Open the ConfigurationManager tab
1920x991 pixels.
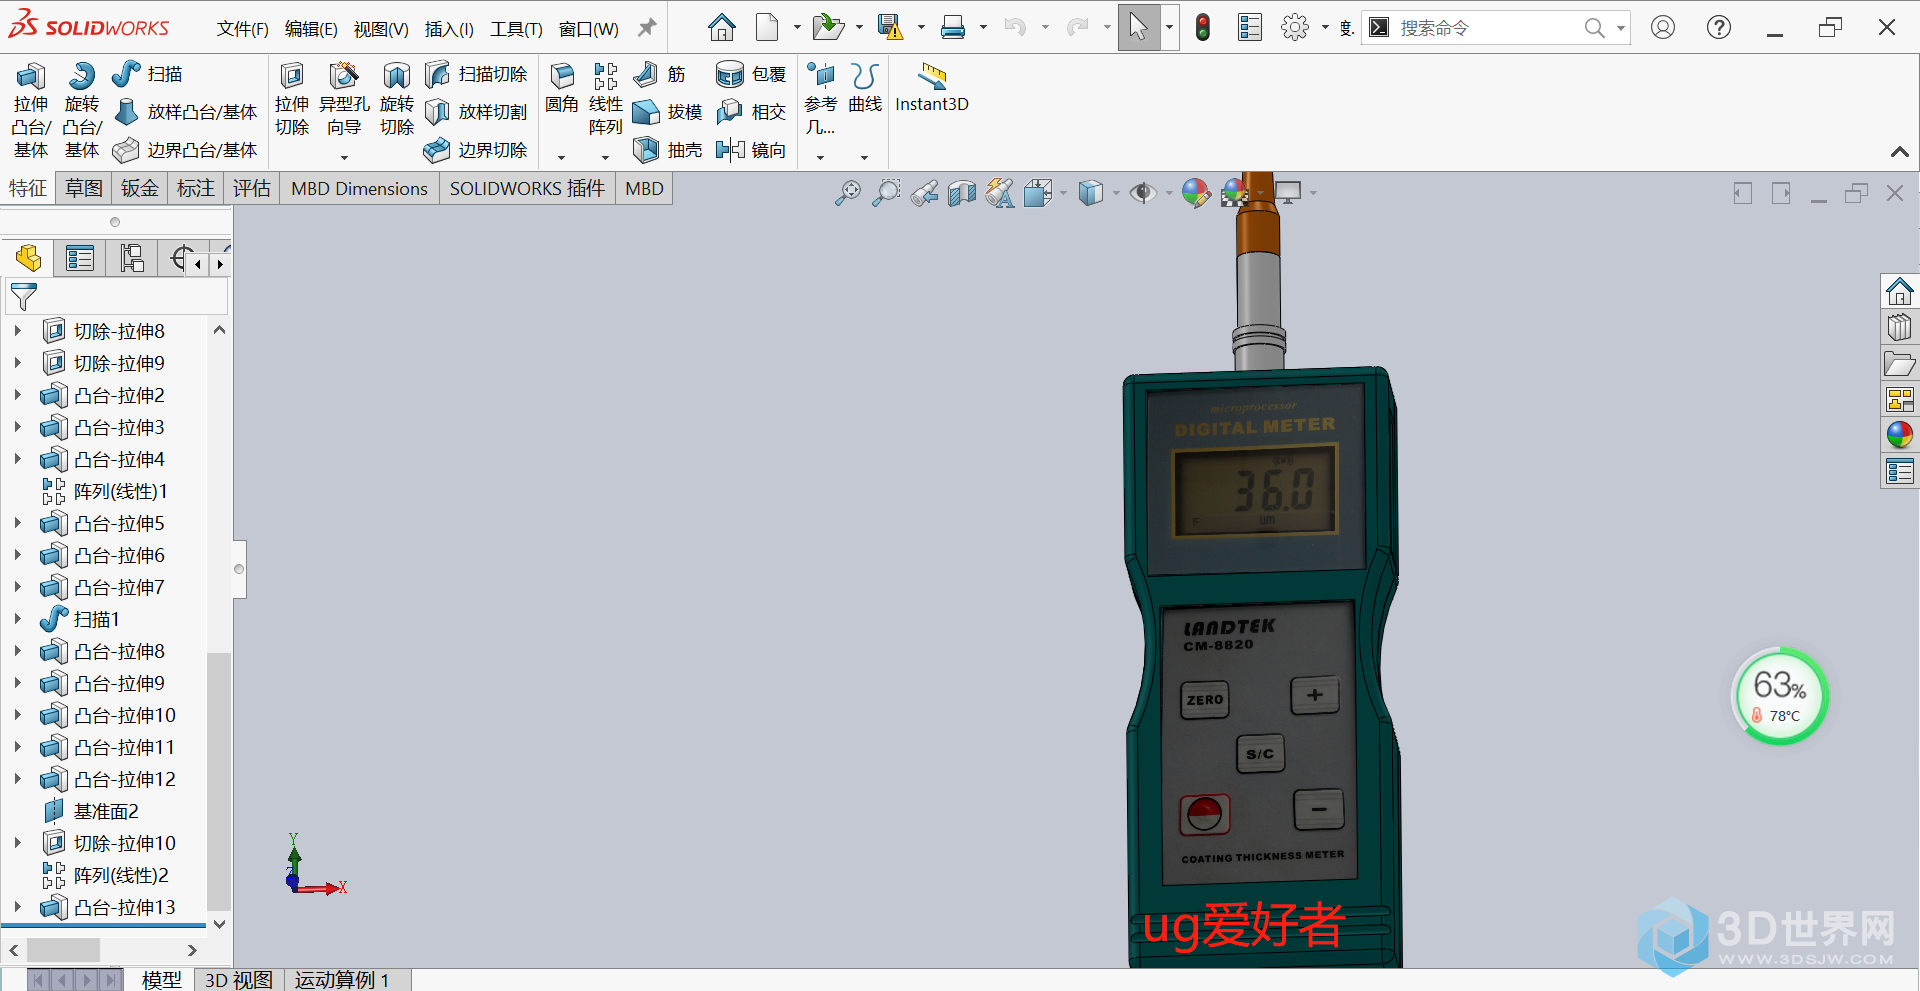pos(132,258)
